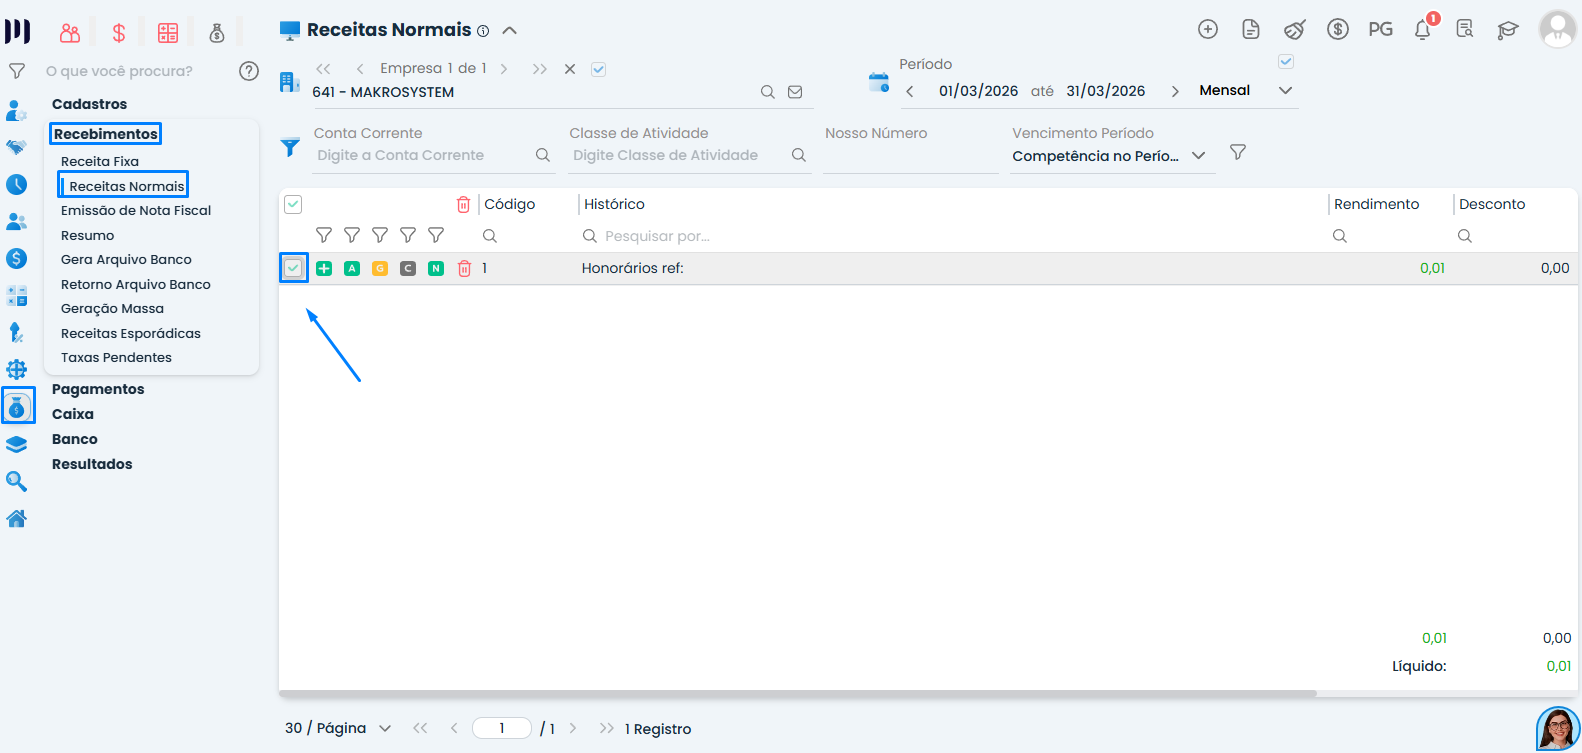Click the help question mark icon
The height and width of the screenshot is (753, 1582).
pyautogui.click(x=249, y=71)
